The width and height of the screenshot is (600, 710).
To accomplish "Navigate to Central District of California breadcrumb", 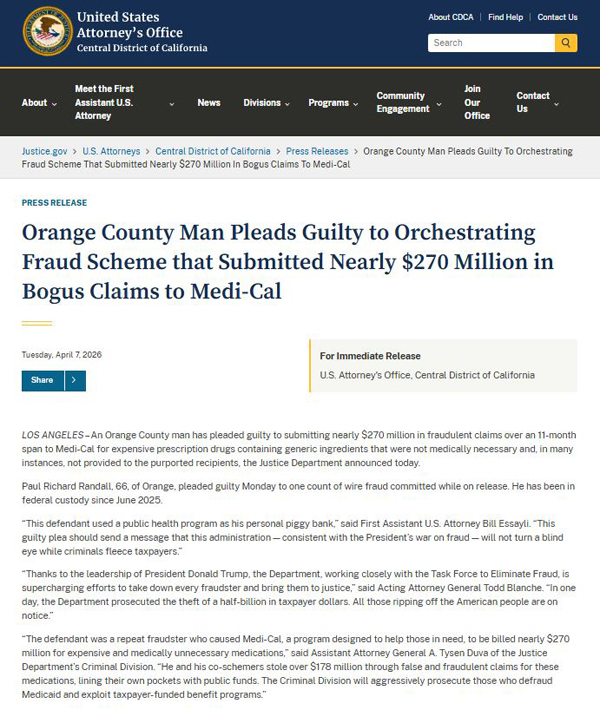I will [214, 151].
